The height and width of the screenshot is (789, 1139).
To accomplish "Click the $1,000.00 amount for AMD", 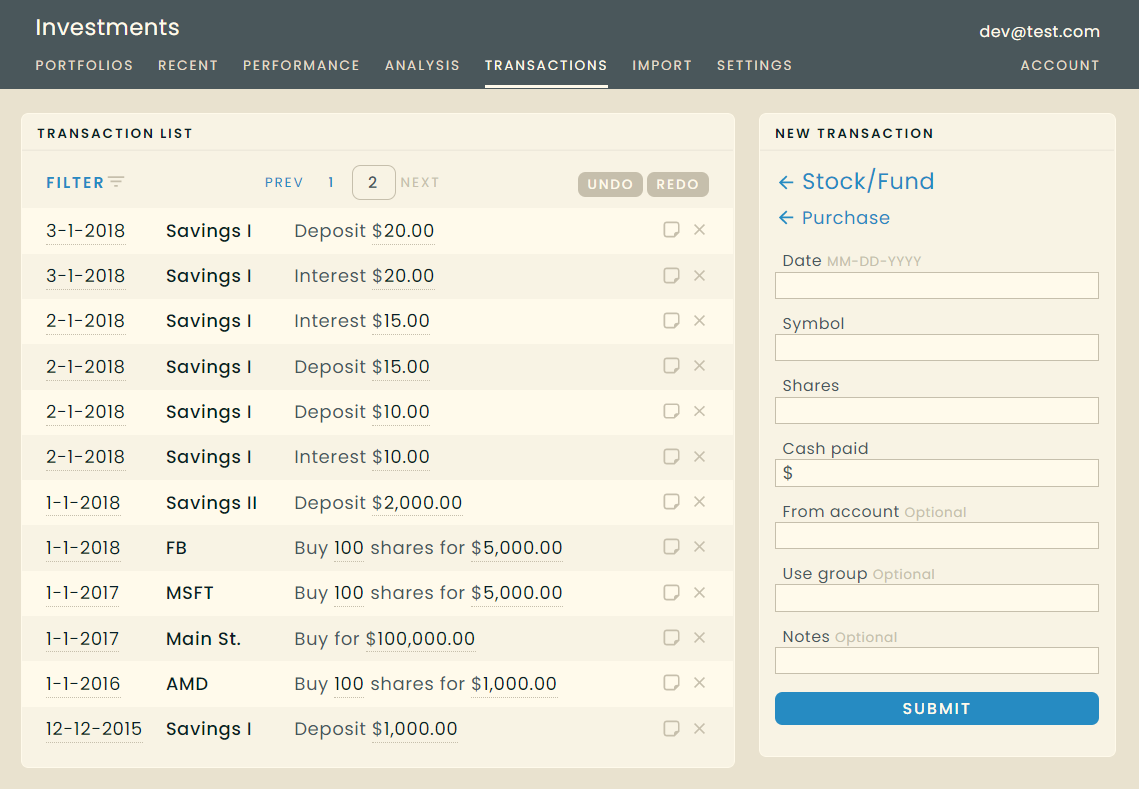I will click(x=514, y=684).
